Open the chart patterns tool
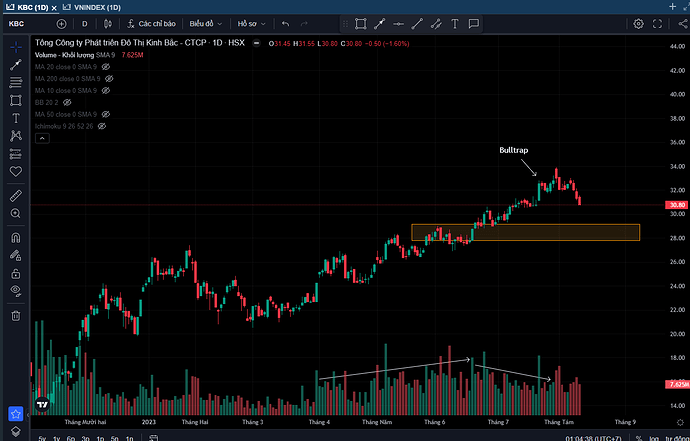 click(x=16, y=136)
